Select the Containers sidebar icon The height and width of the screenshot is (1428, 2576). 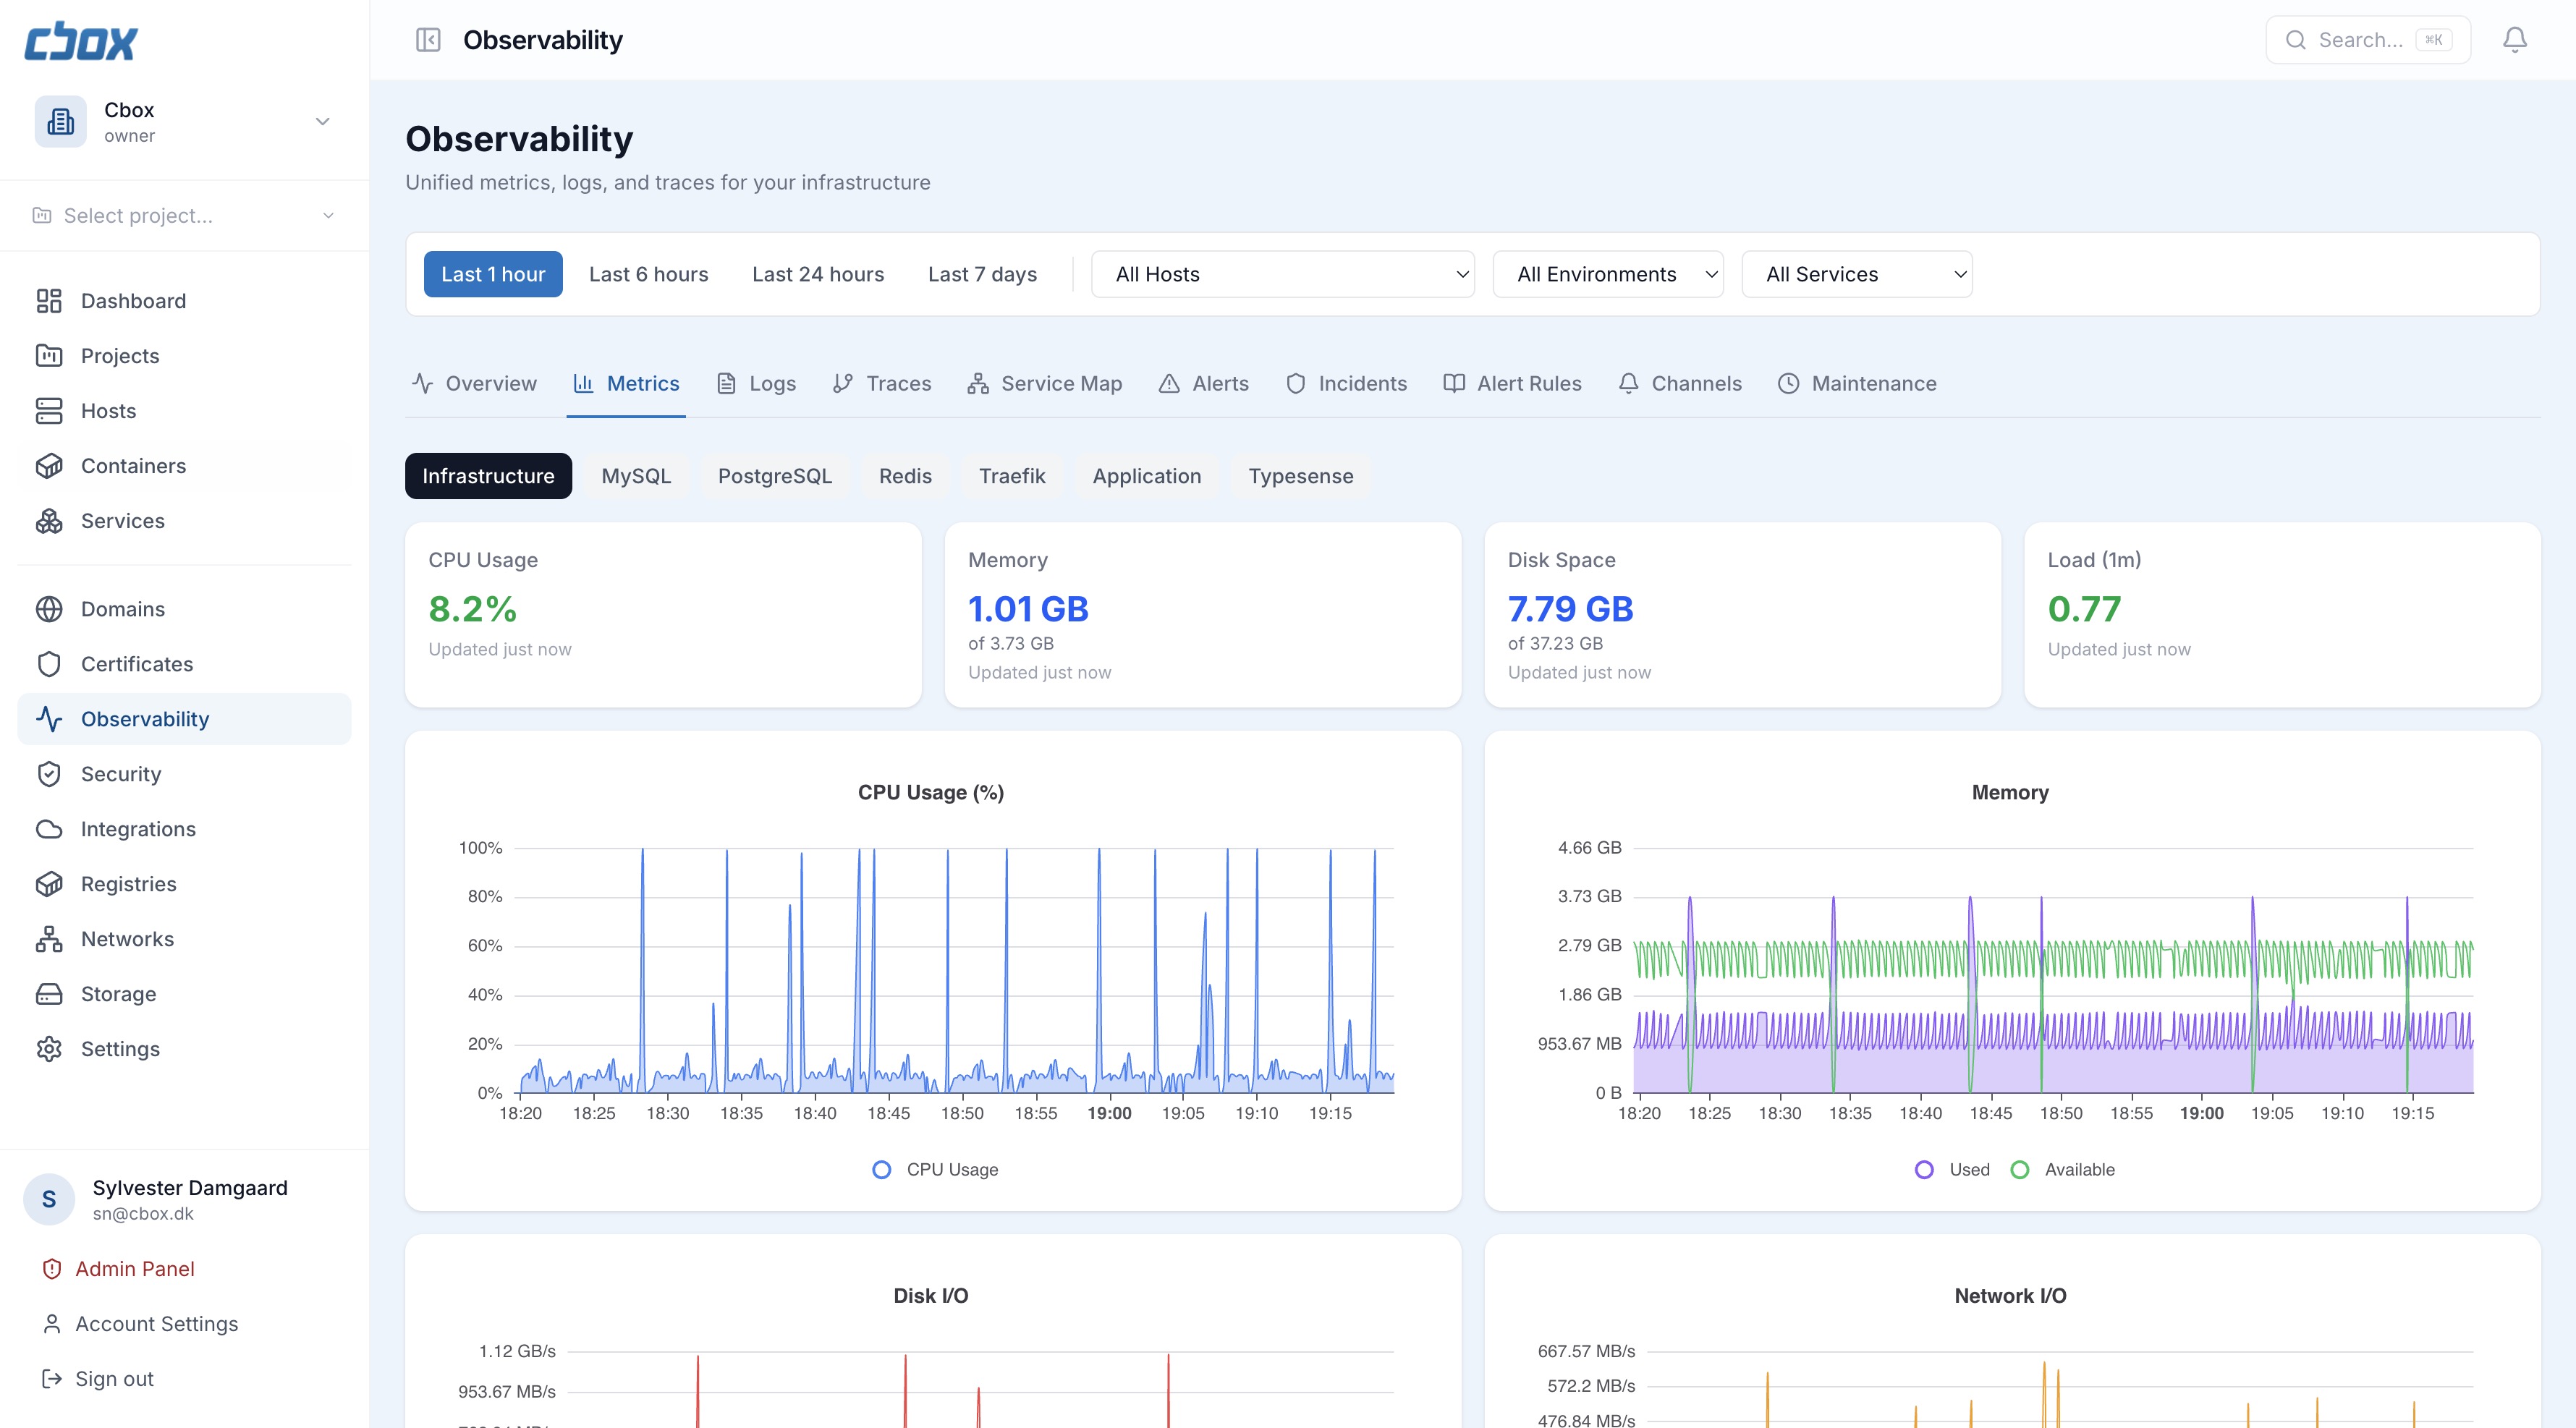(51, 465)
